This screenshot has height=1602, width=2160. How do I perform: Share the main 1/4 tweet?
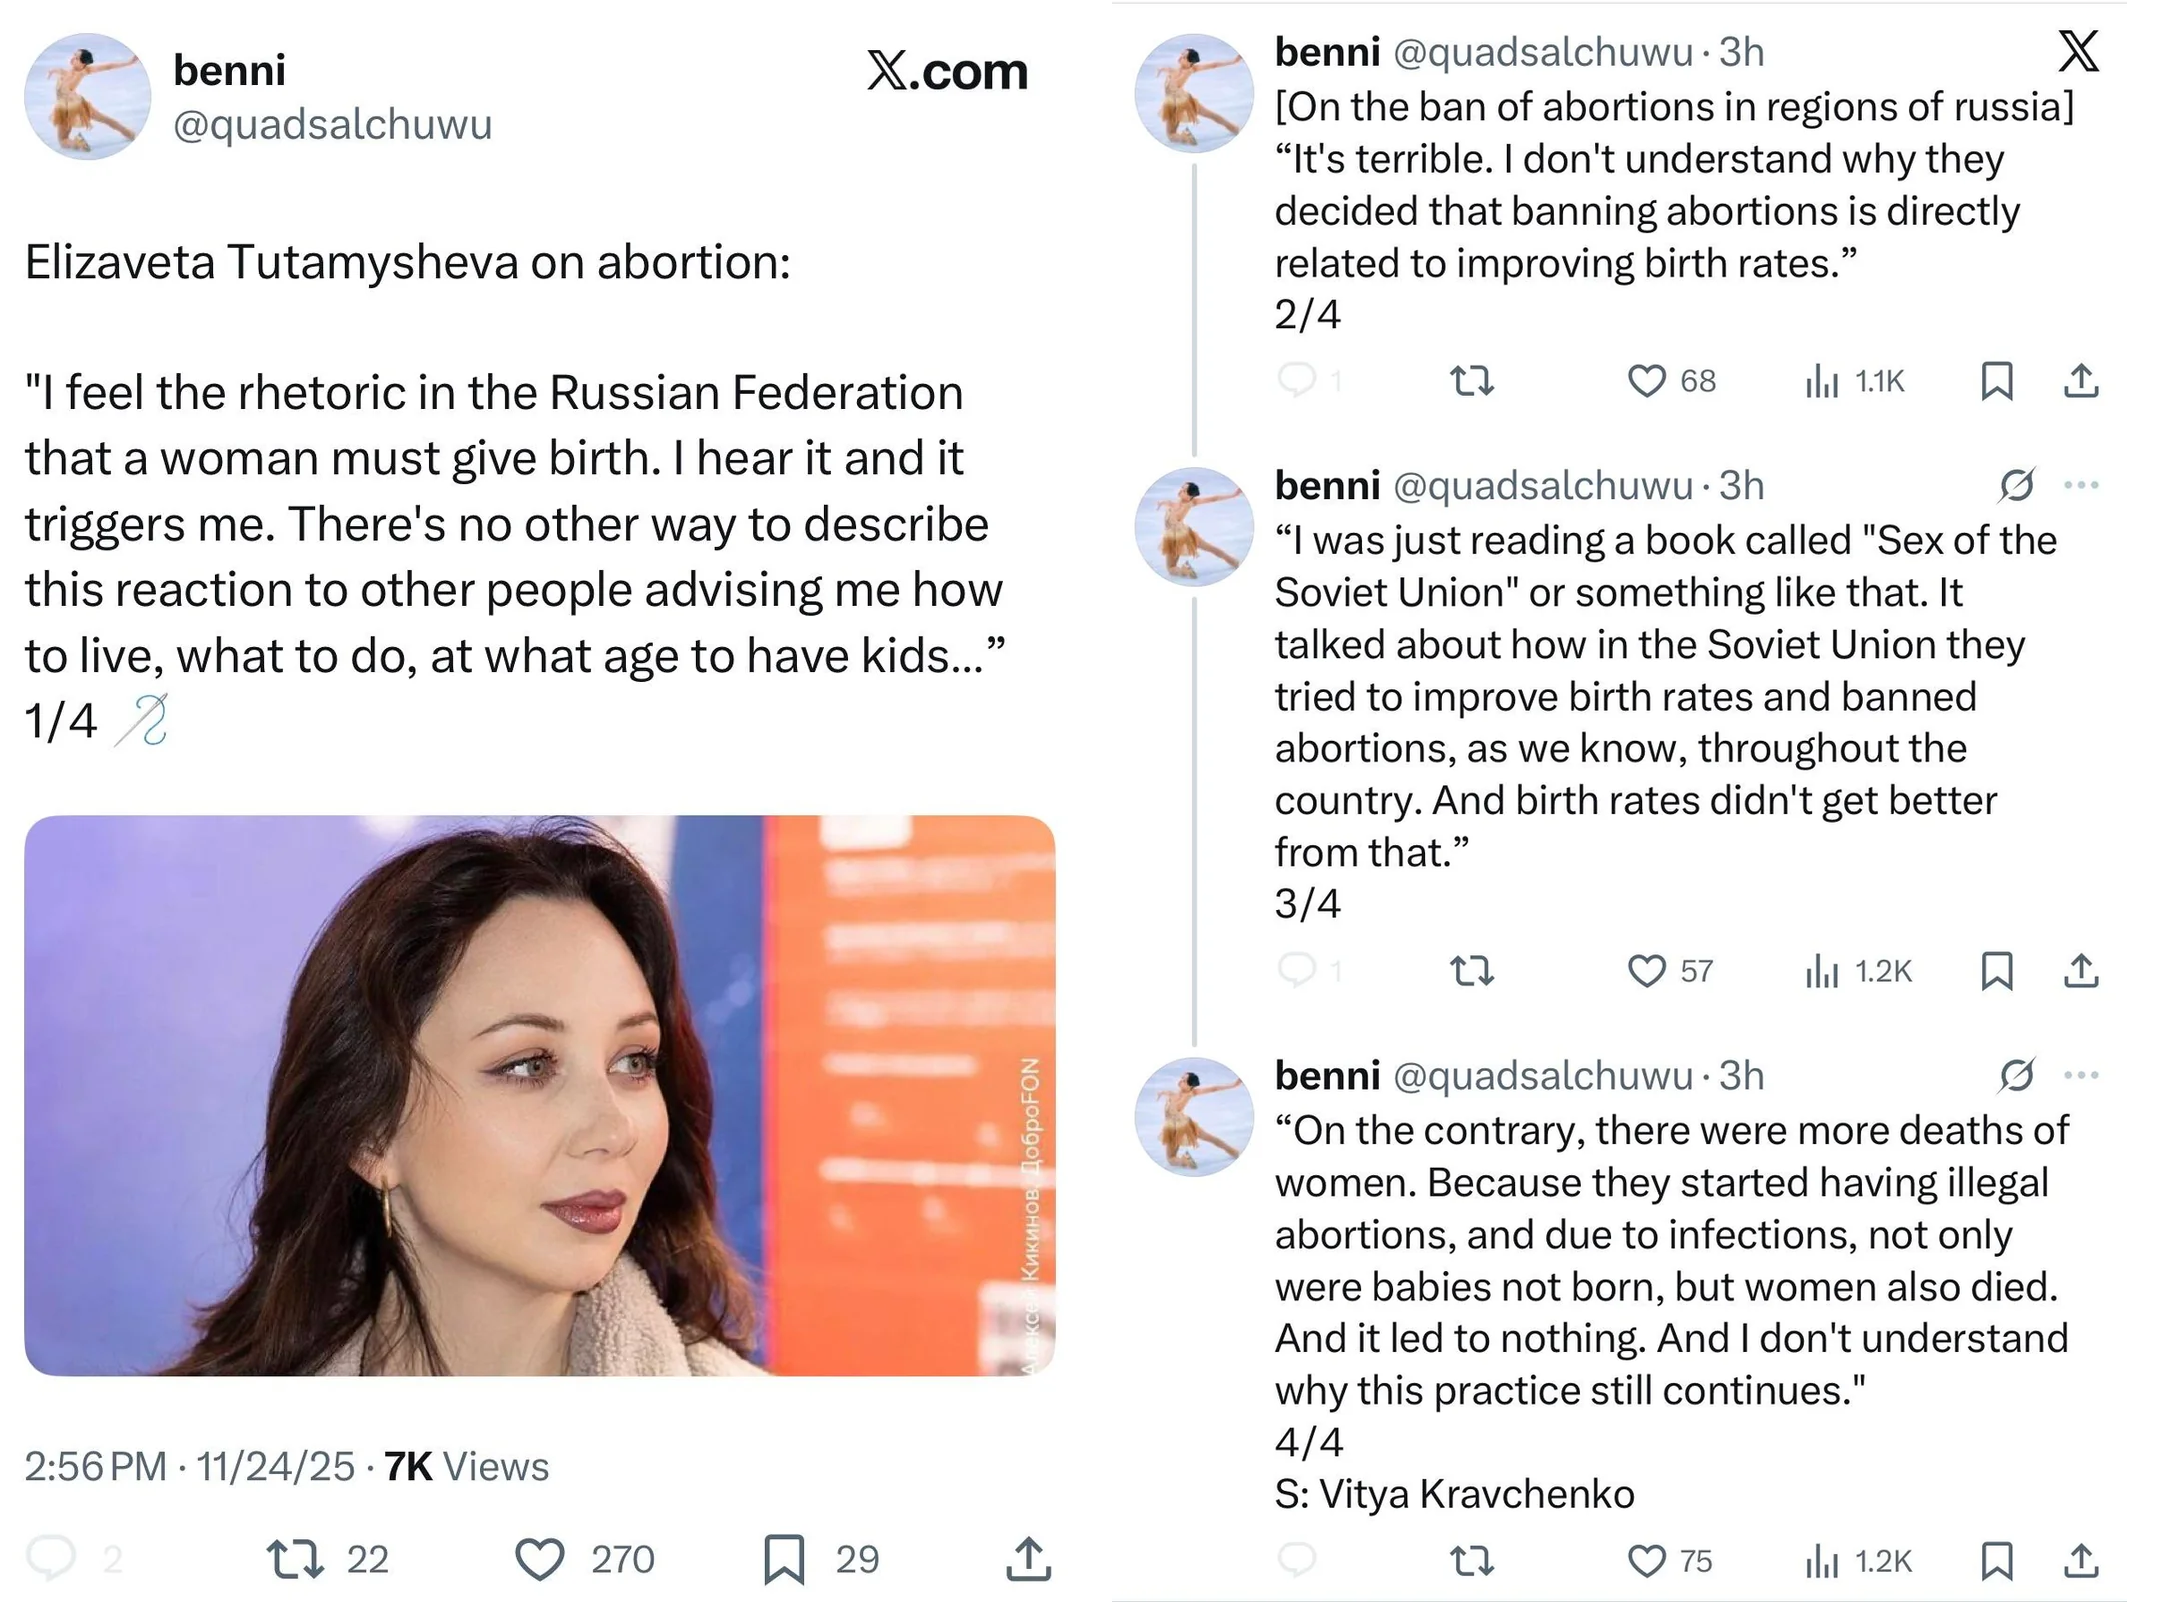tap(1028, 1559)
